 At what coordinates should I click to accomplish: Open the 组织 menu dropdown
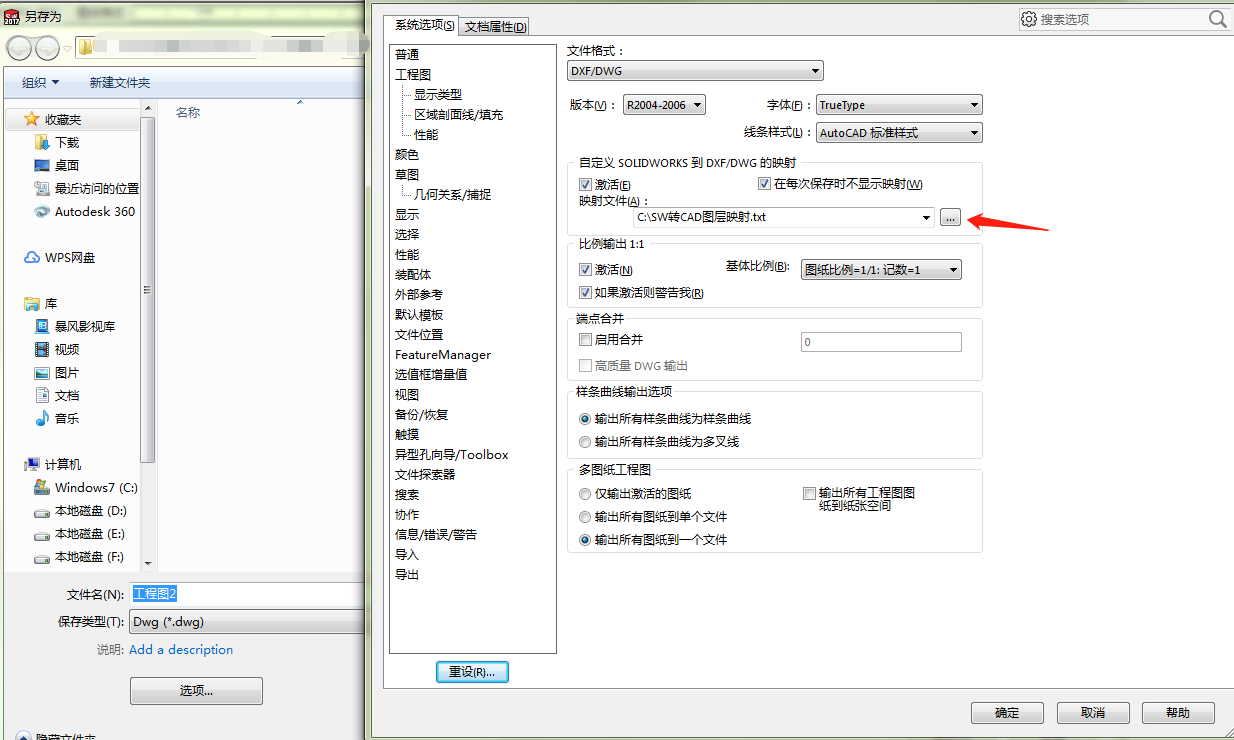tap(41, 82)
